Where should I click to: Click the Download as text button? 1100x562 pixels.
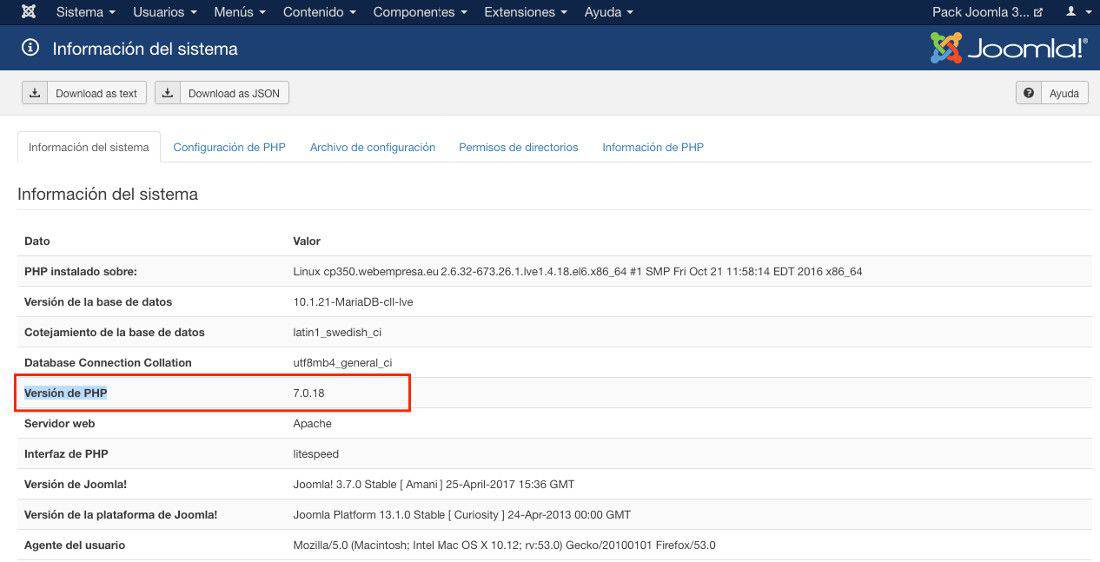click(84, 93)
